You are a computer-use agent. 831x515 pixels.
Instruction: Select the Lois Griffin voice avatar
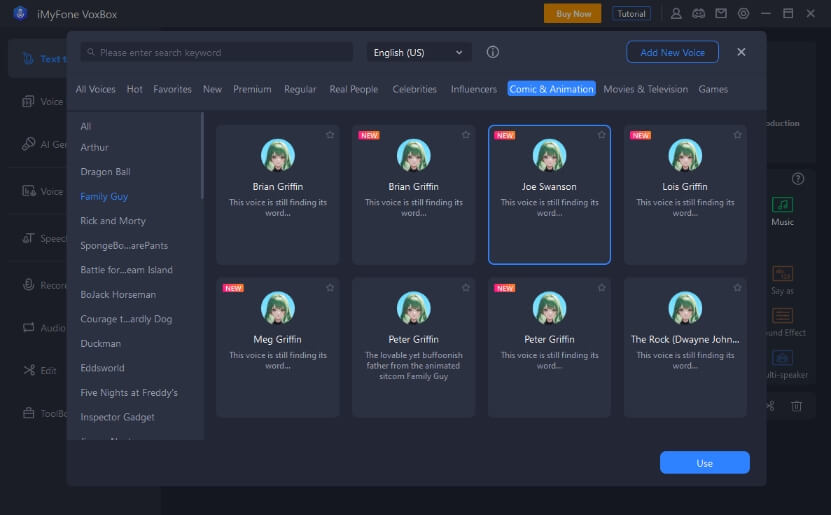685,155
